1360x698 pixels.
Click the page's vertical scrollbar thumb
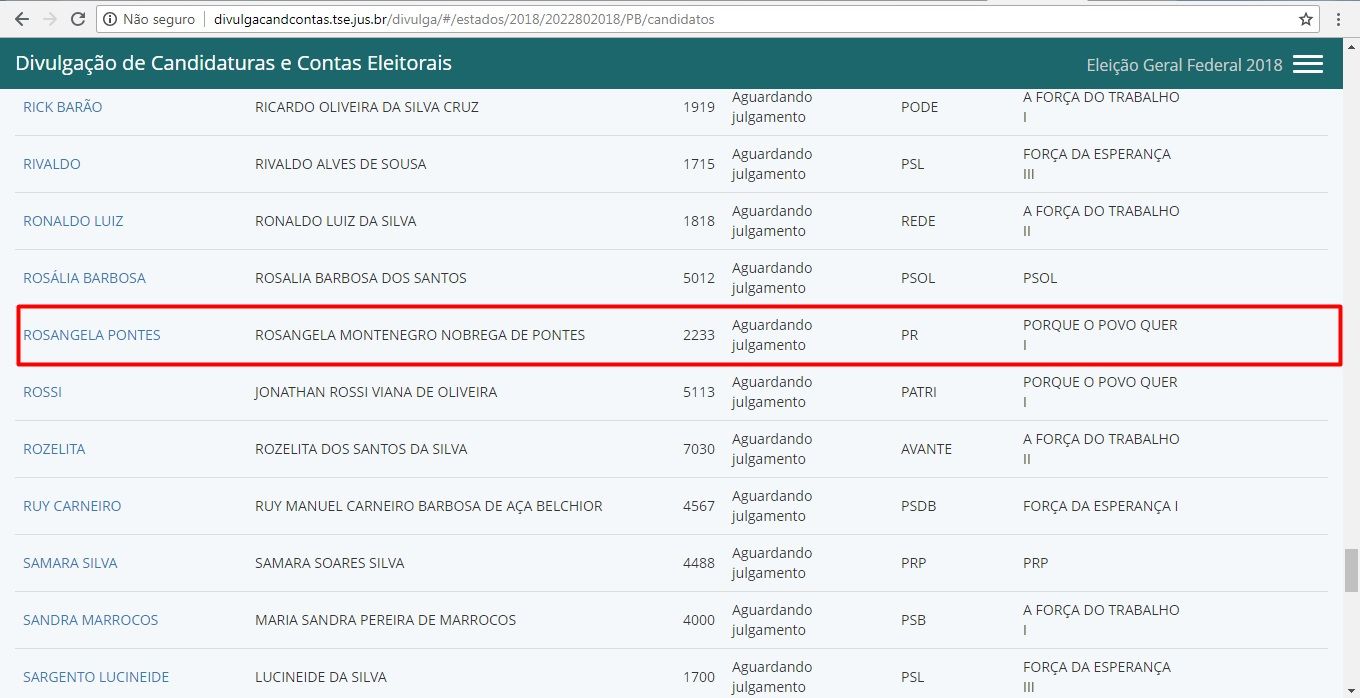[x=1351, y=570]
